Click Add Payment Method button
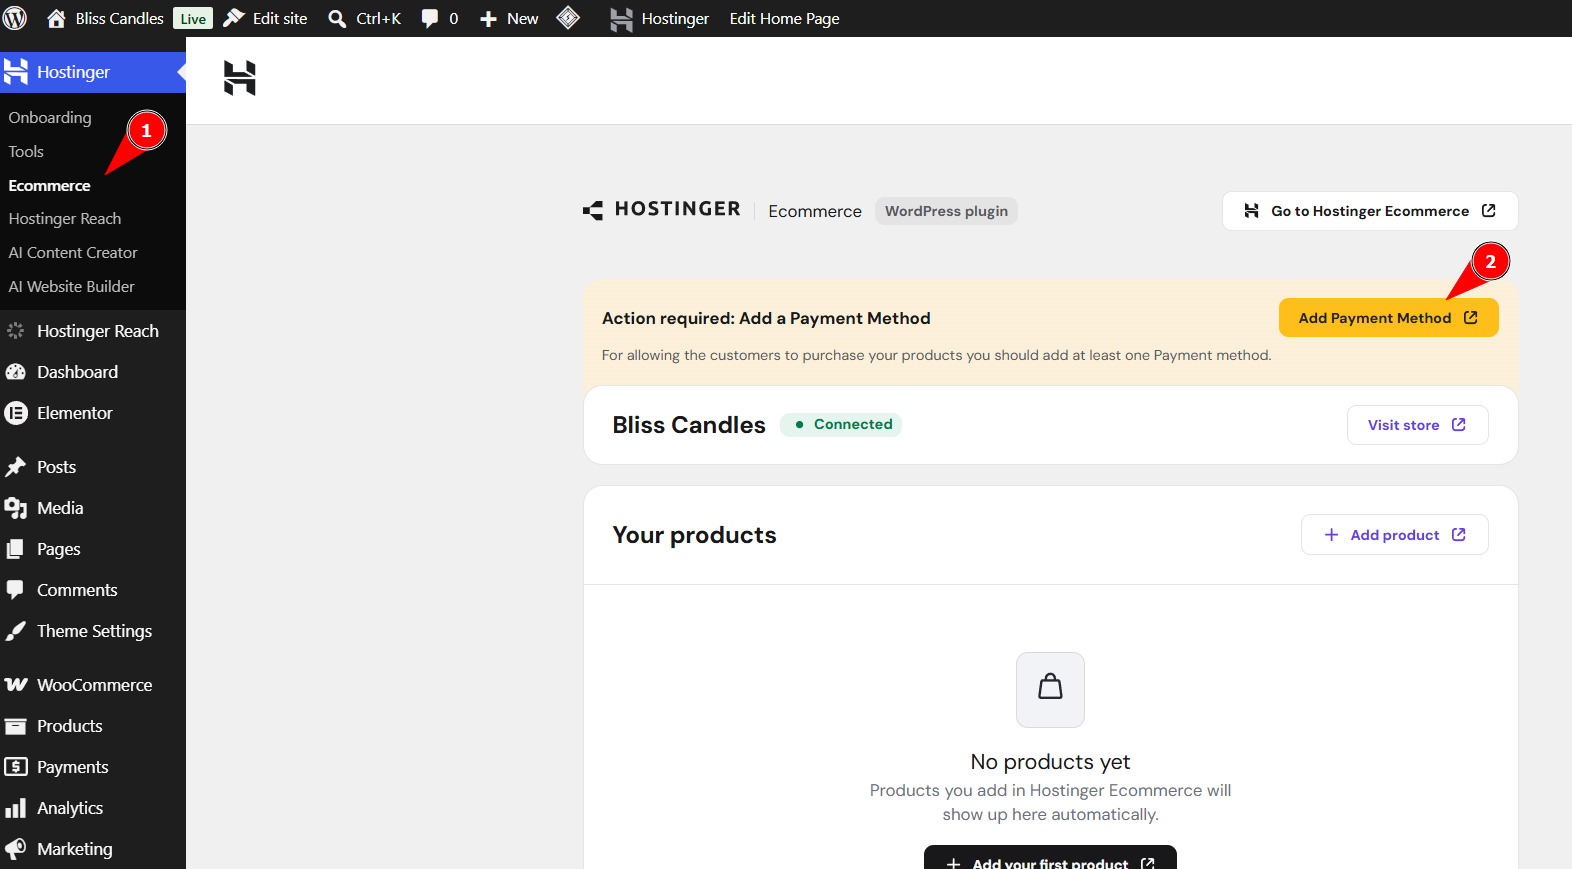Image resolution: width=1572 pixels, height=869 pixels. point(1388,318)
